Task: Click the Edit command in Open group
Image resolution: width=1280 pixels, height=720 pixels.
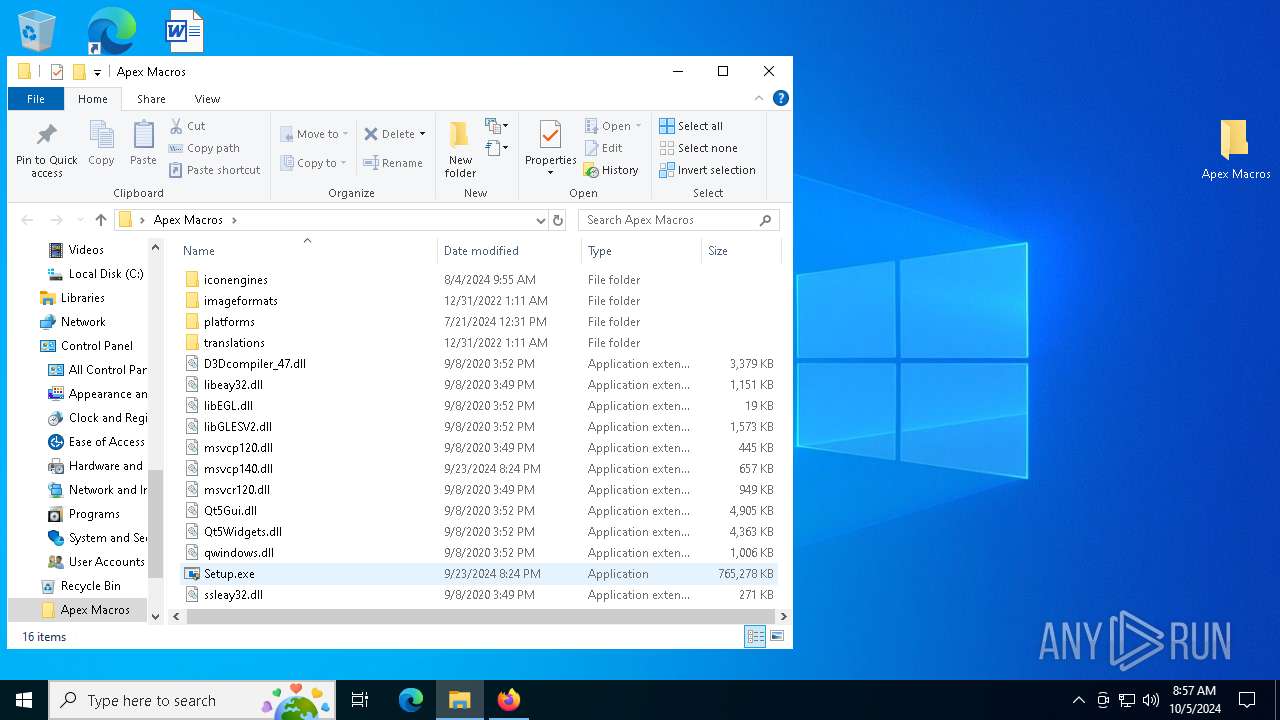Action: pos(604,148)
